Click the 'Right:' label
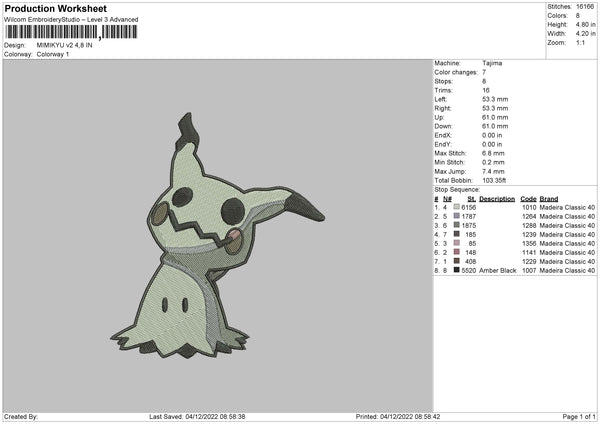The width and height of the screenshot is (600, 424). coord(443,108)
